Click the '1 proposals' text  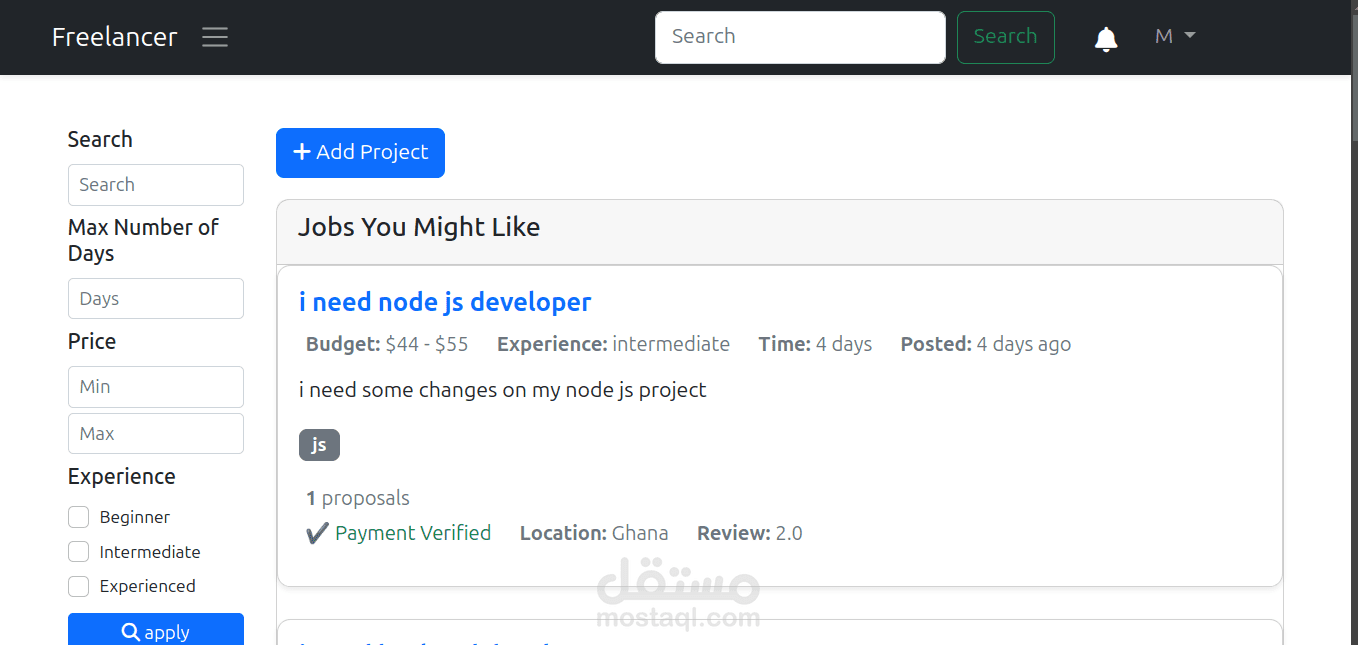(x=358, y=498)
